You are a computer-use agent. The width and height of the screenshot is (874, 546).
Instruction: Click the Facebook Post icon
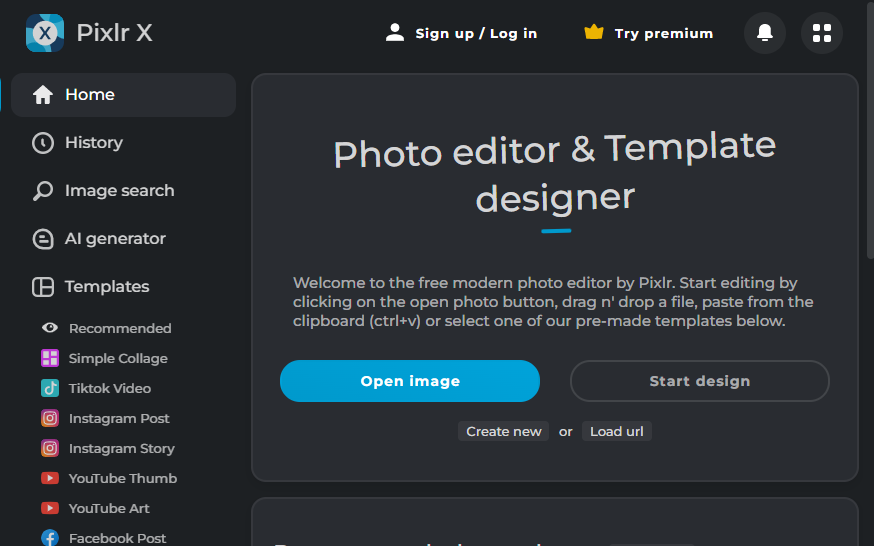50,538
